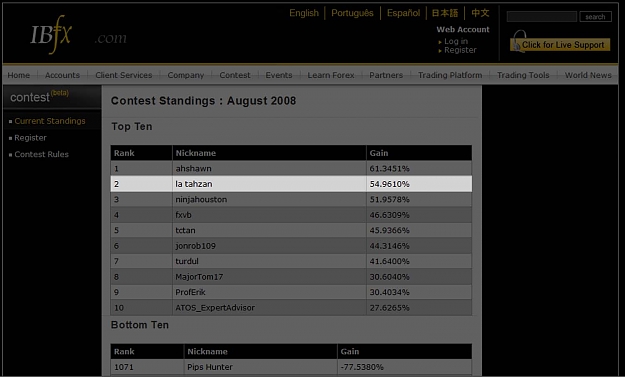Screen dimensions: 625x377
Task: Click the Click for Live Support button
Action: (560, 45)
